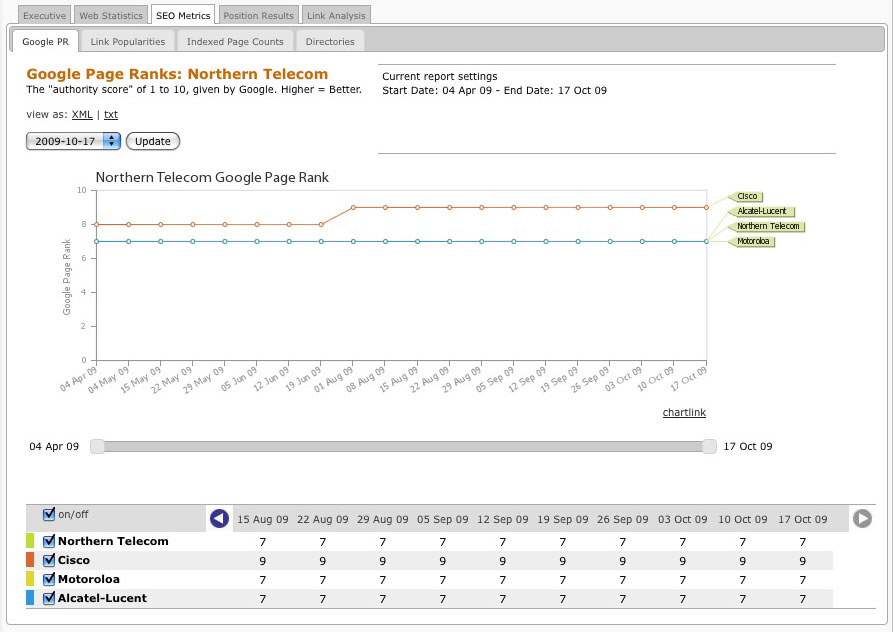Click the Northern Telecom row name
Screen dimensions: 893x632
click(x=113, y=541)
